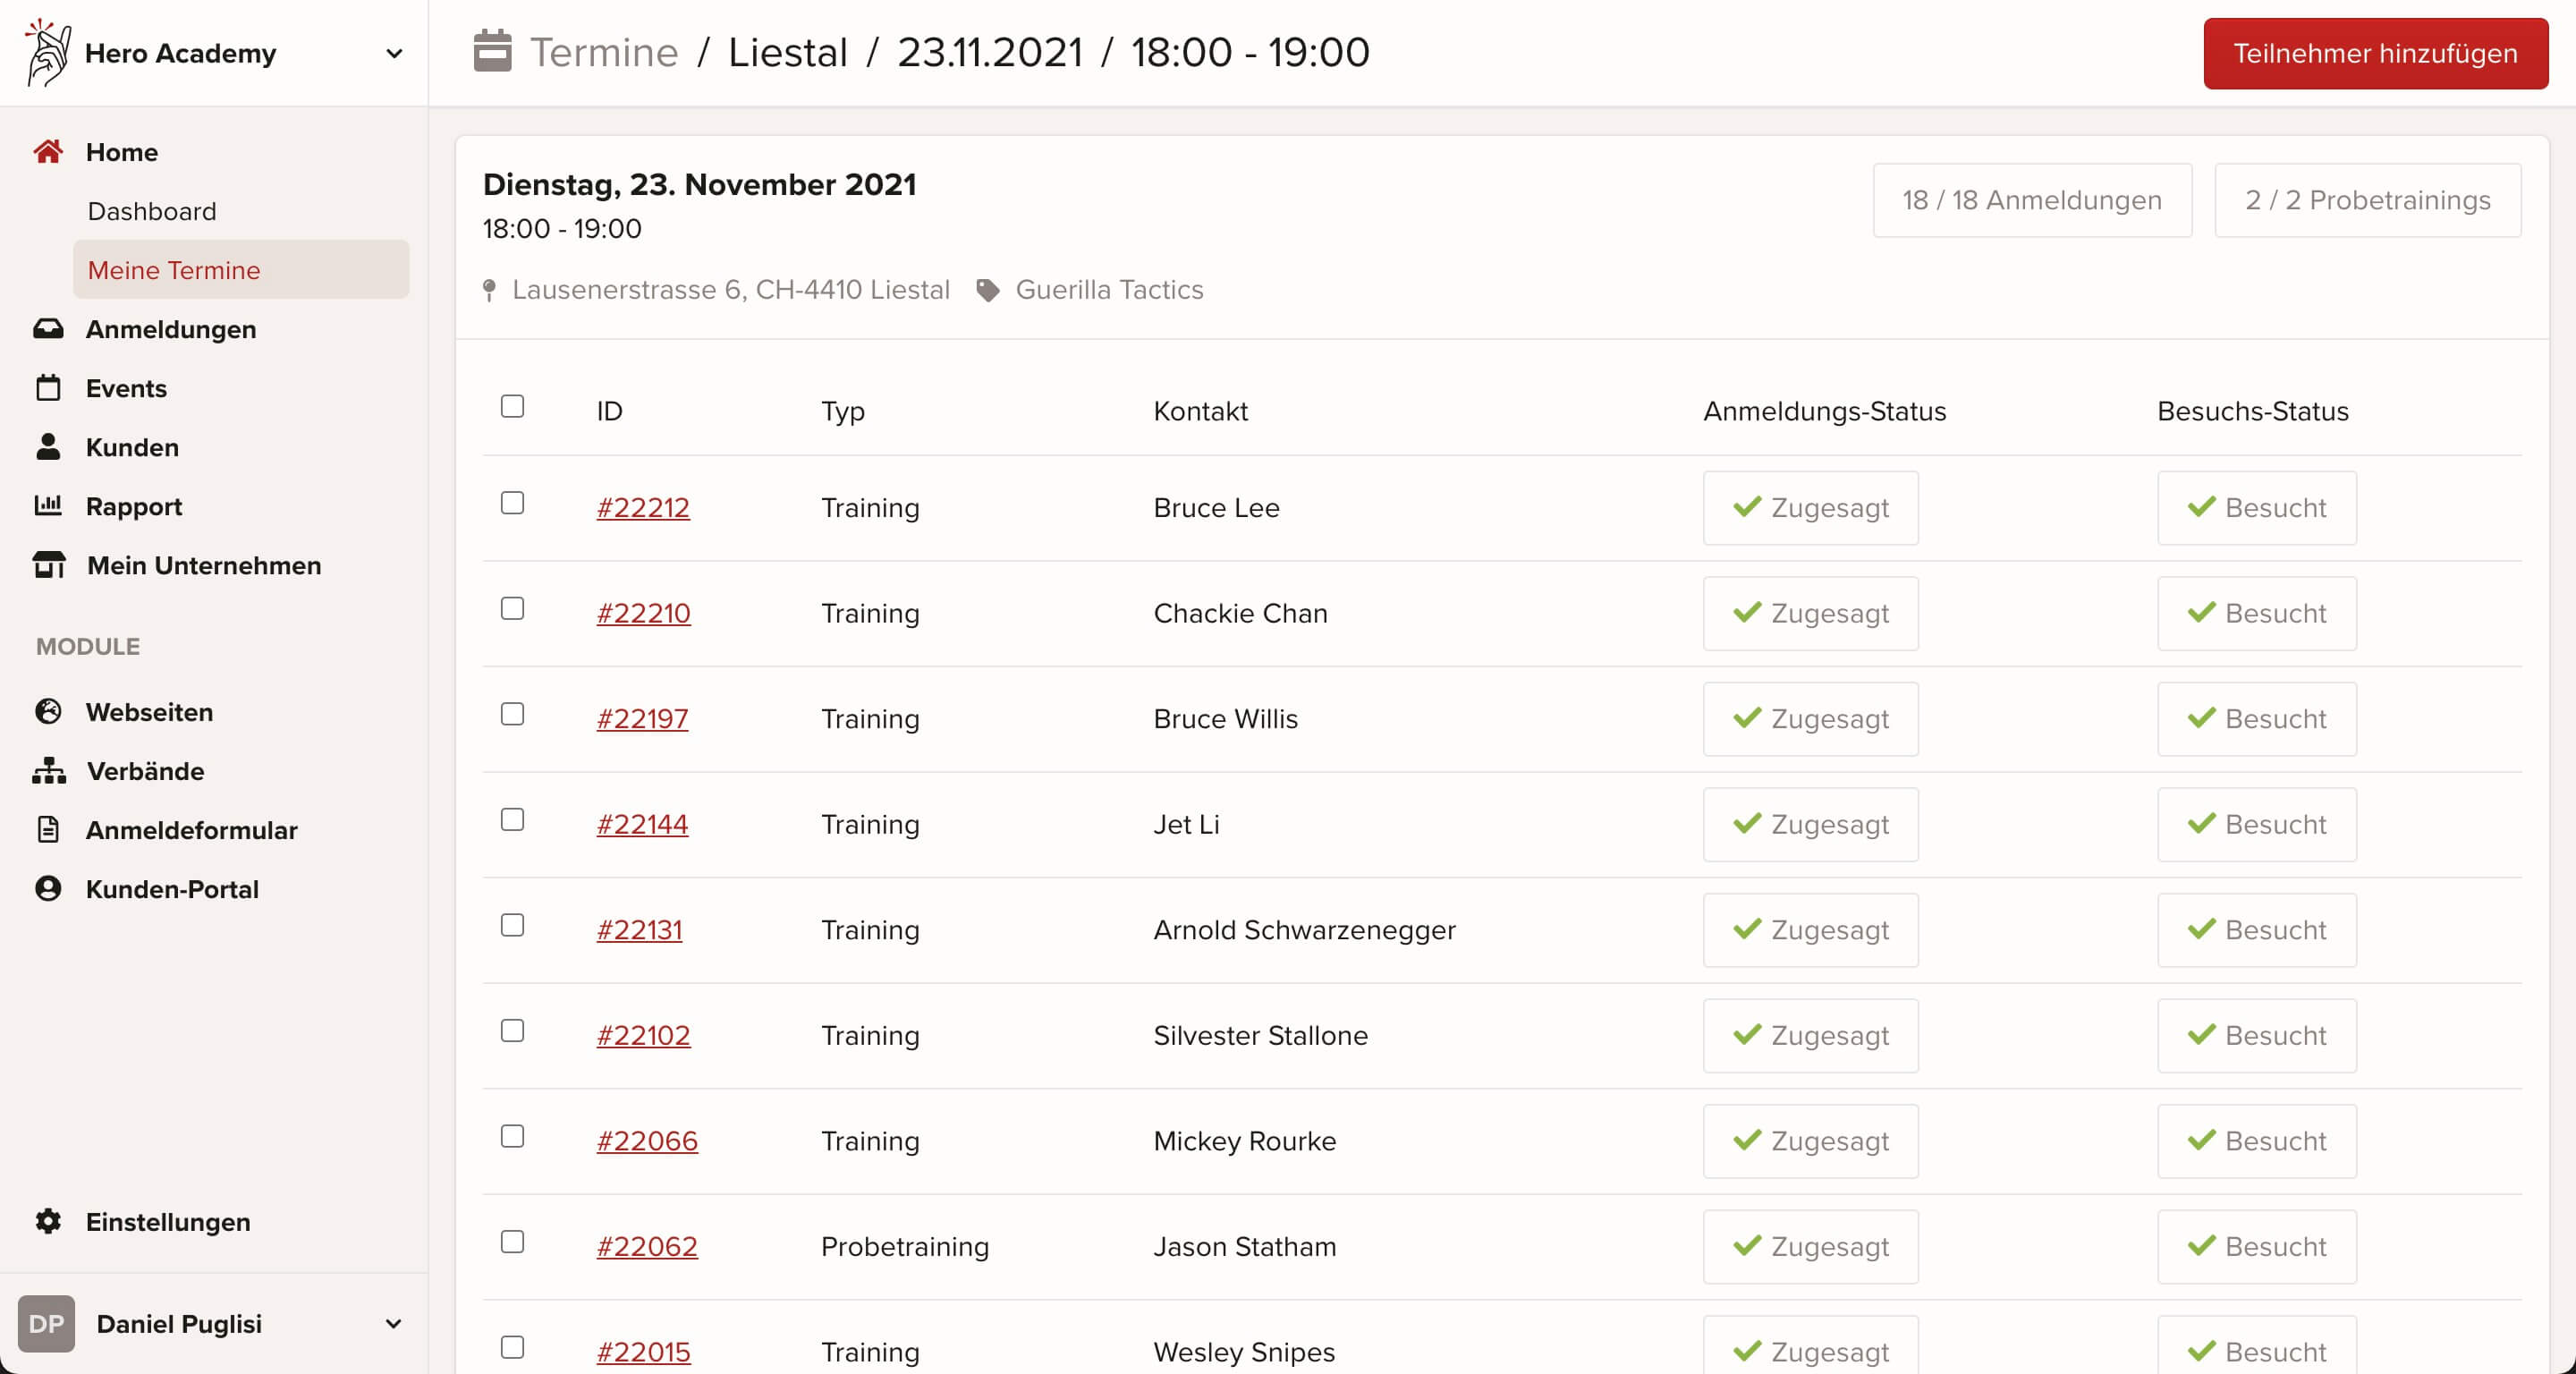Open Silvester Stallone's Besucht status dropdown

[x=2256, y=1036]
